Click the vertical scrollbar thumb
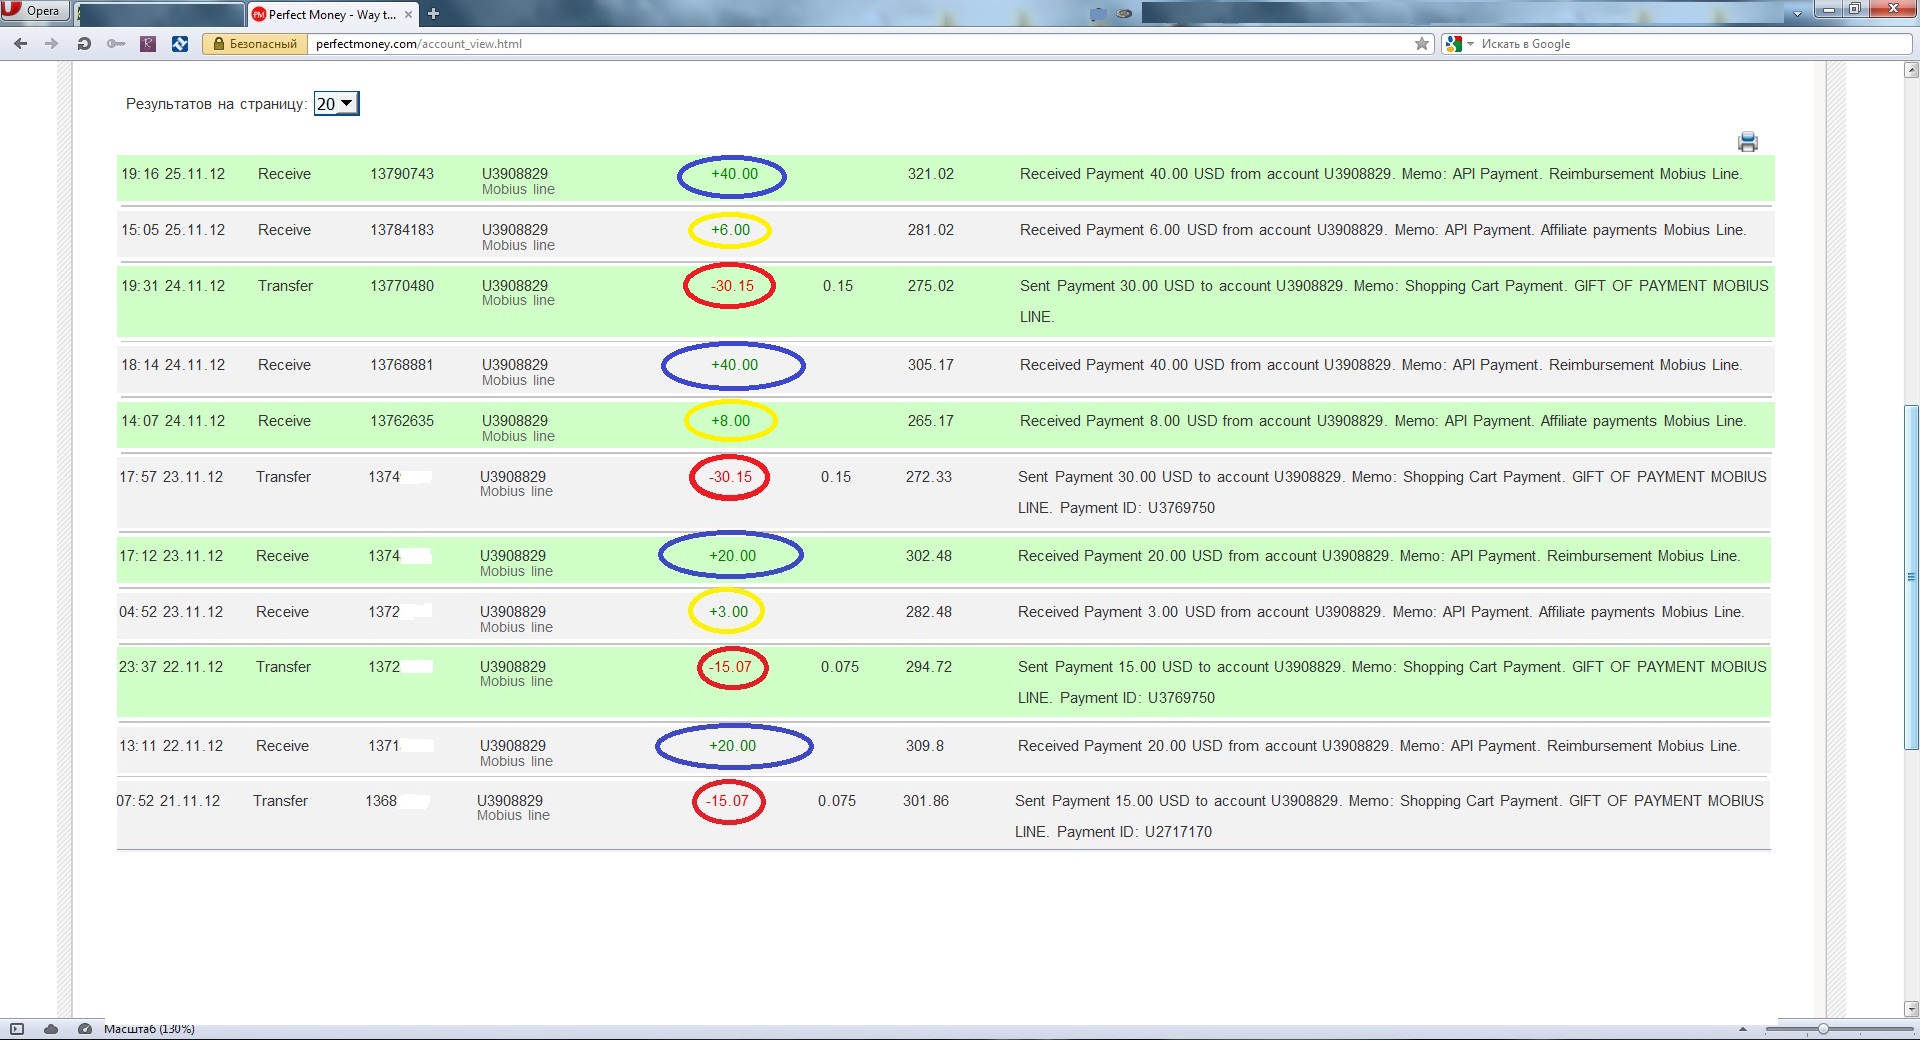1920x1040 pixels. [1911, 577]
